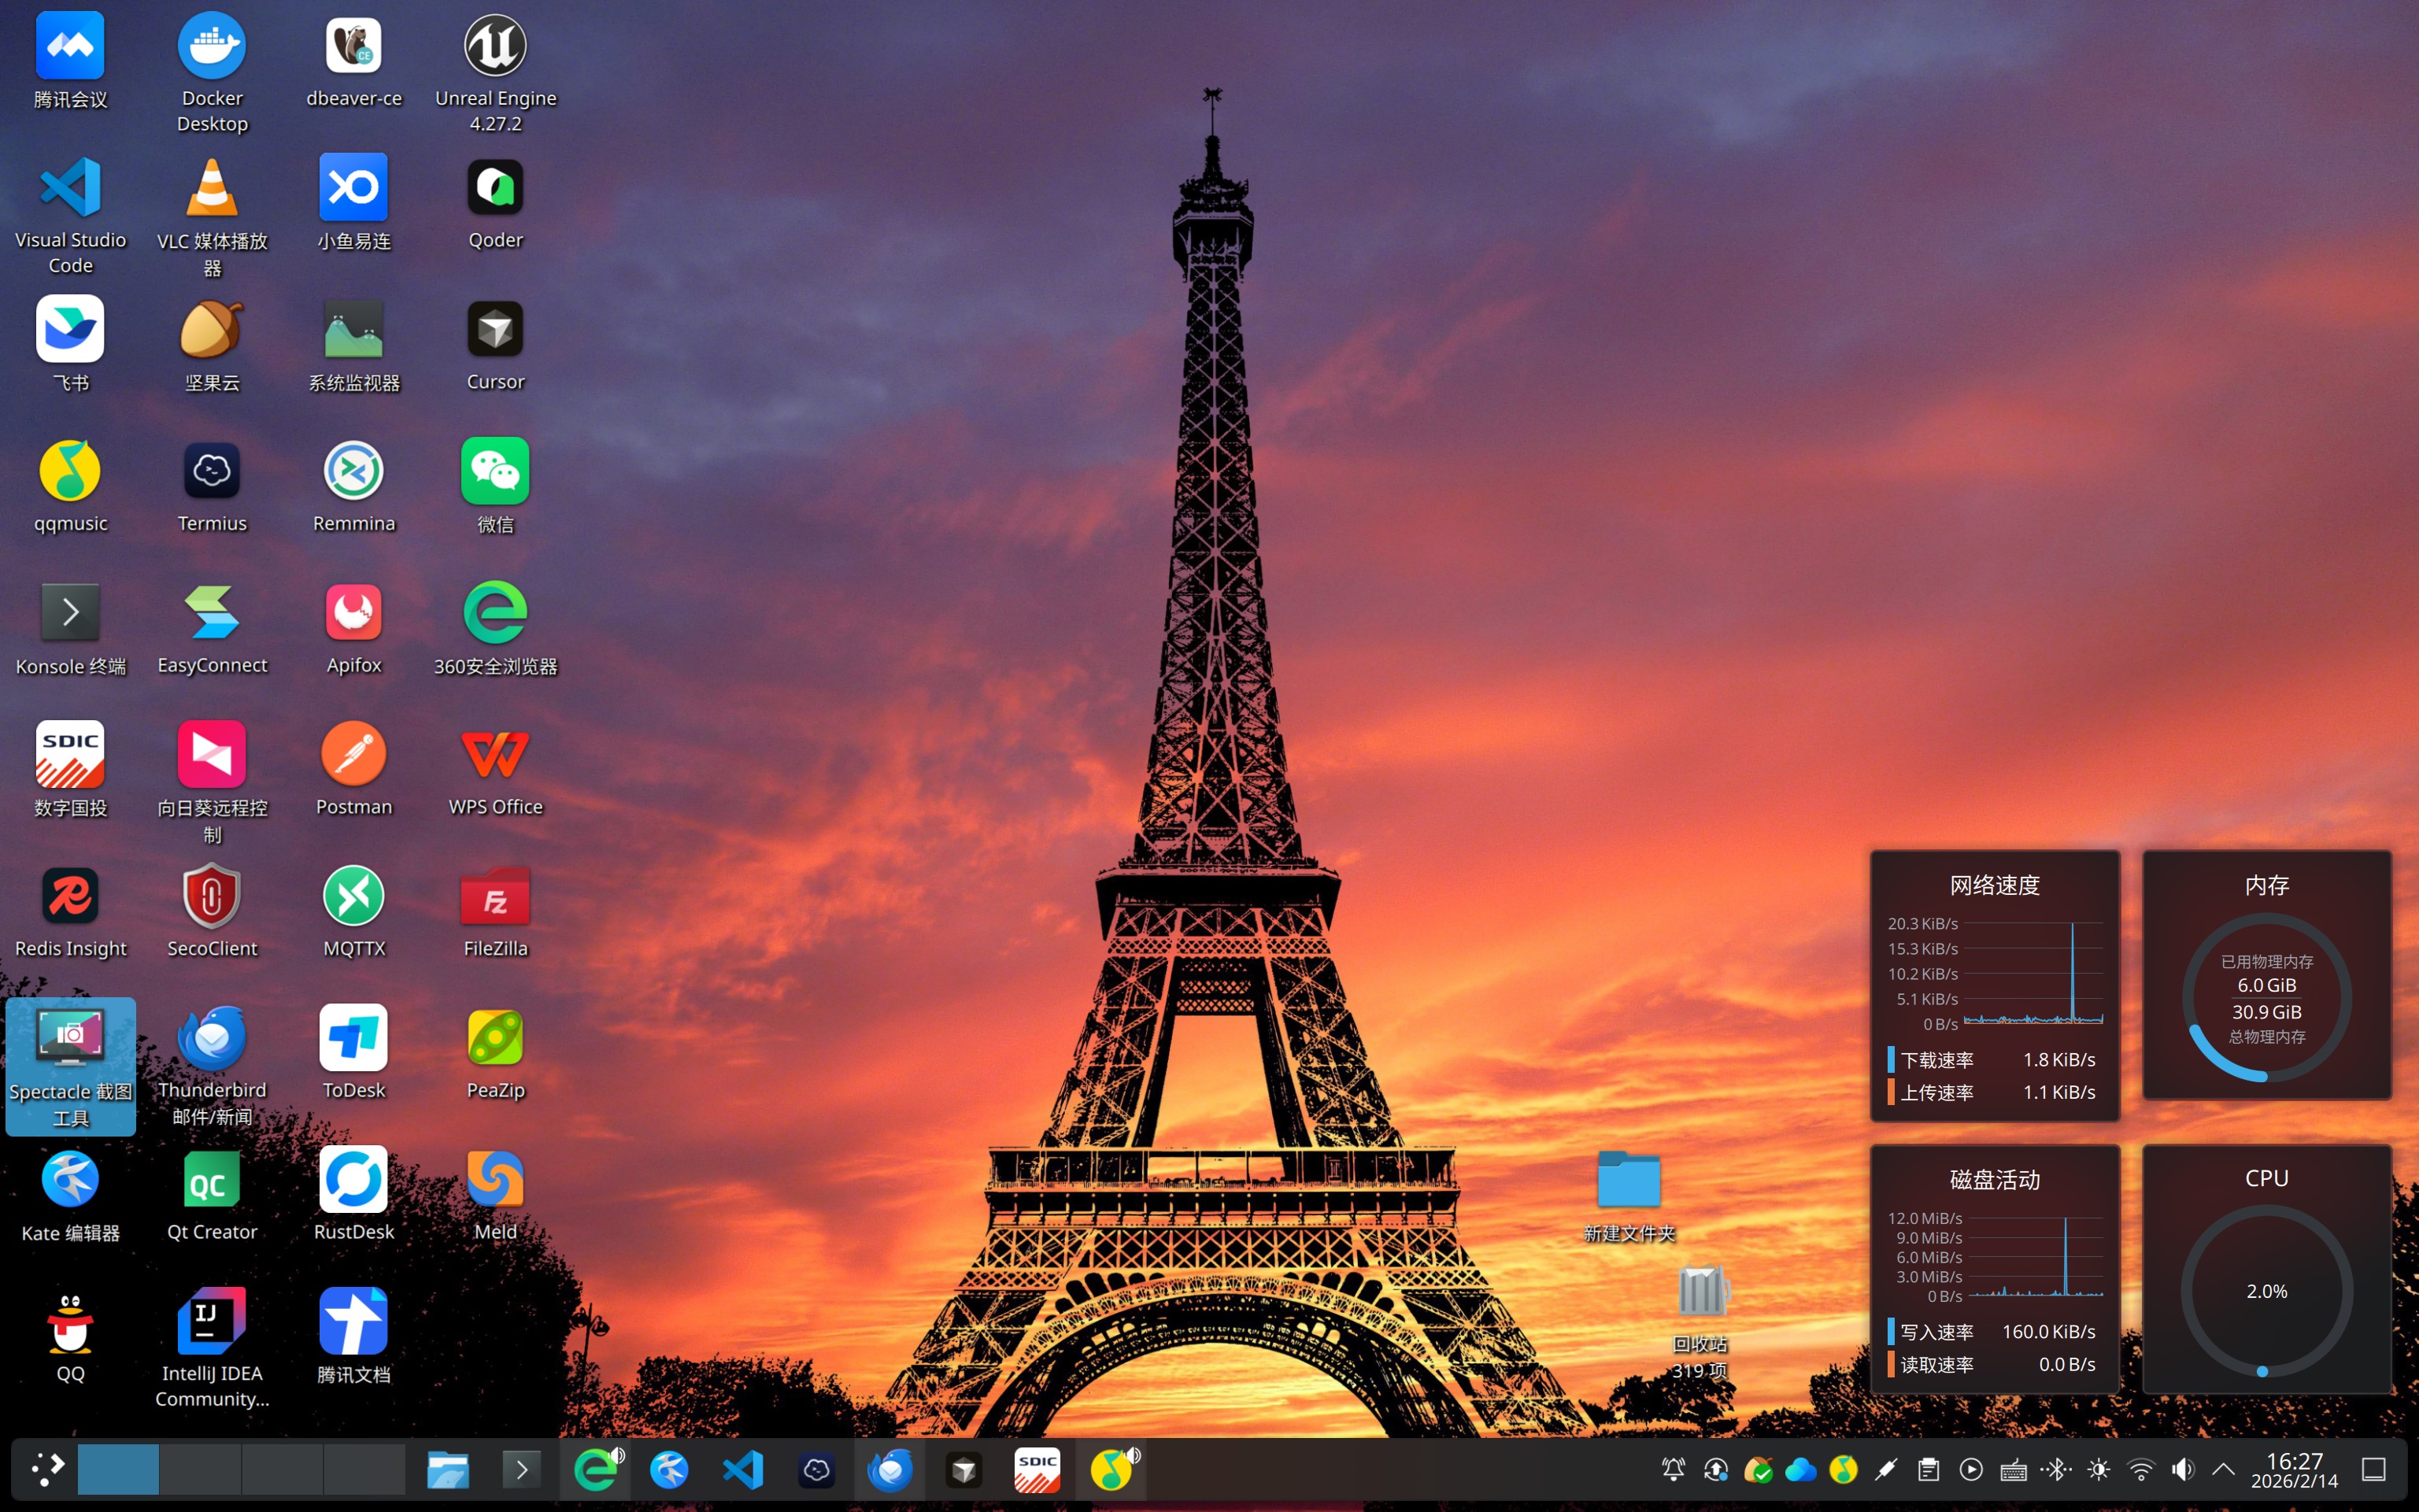Open the 360 browser task in taskbar
This screenshot has width=2419, height=1512.
click(x=595, y=1469)
